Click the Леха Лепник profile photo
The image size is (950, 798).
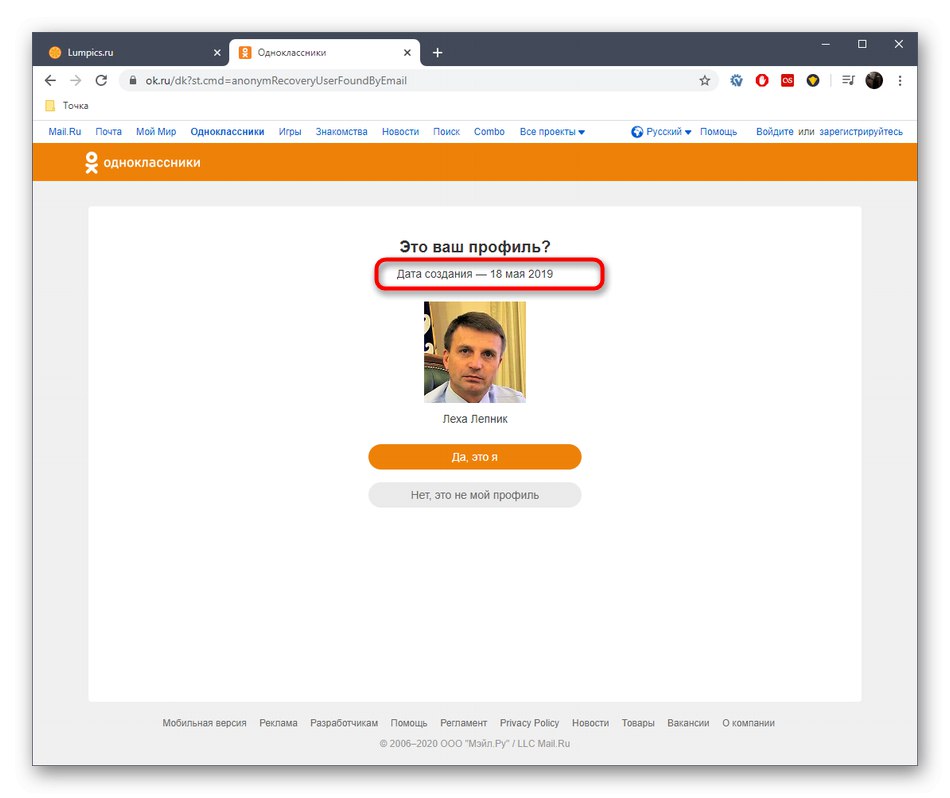click(x=474, y=351)
